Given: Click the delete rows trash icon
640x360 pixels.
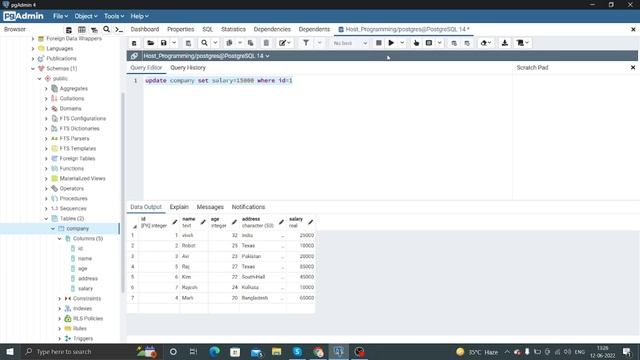Looking at the screenshot, I should coord(266,43).
